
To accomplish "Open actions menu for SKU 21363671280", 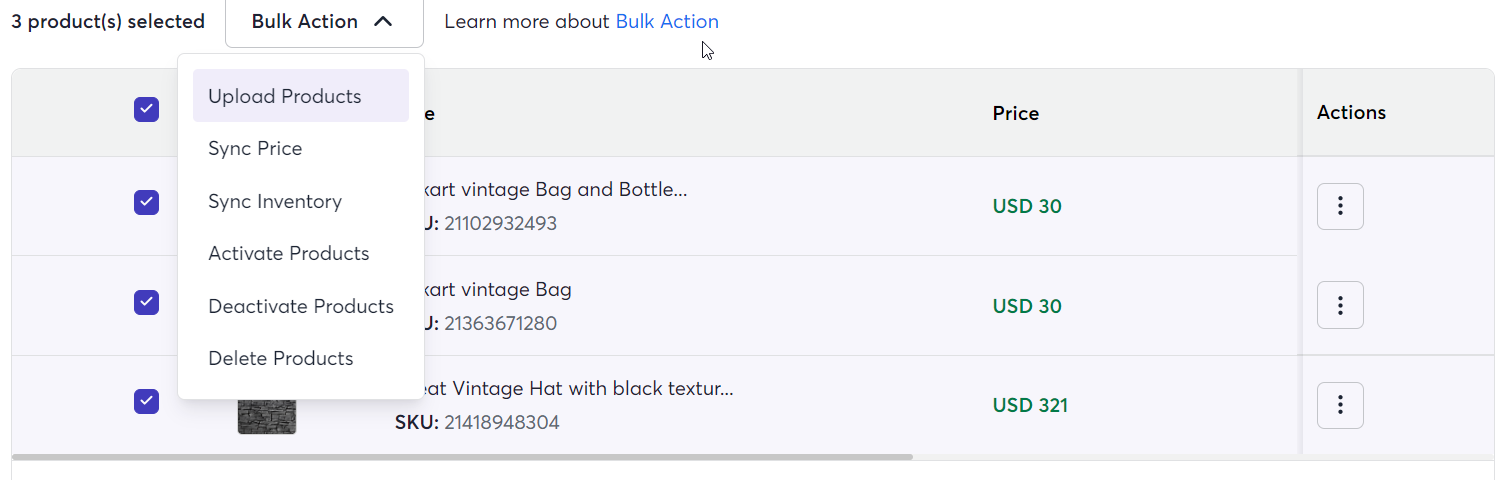I will coord(1340,305).
